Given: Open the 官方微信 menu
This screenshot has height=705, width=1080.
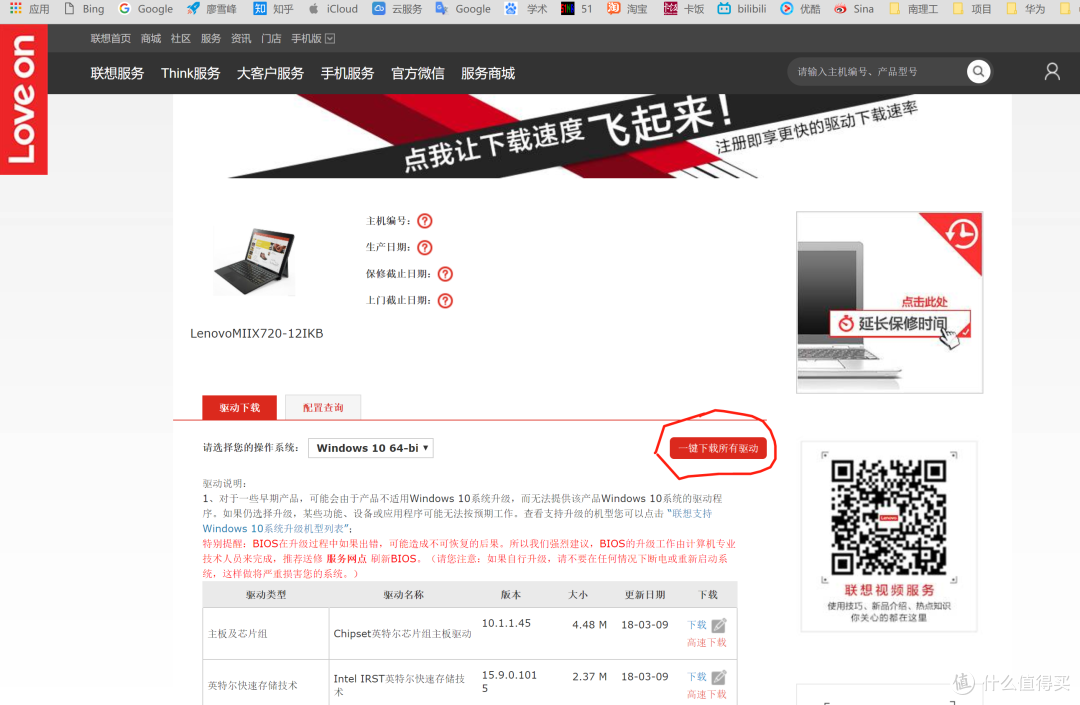Looking at the screenshot, I should coord(417,73).
